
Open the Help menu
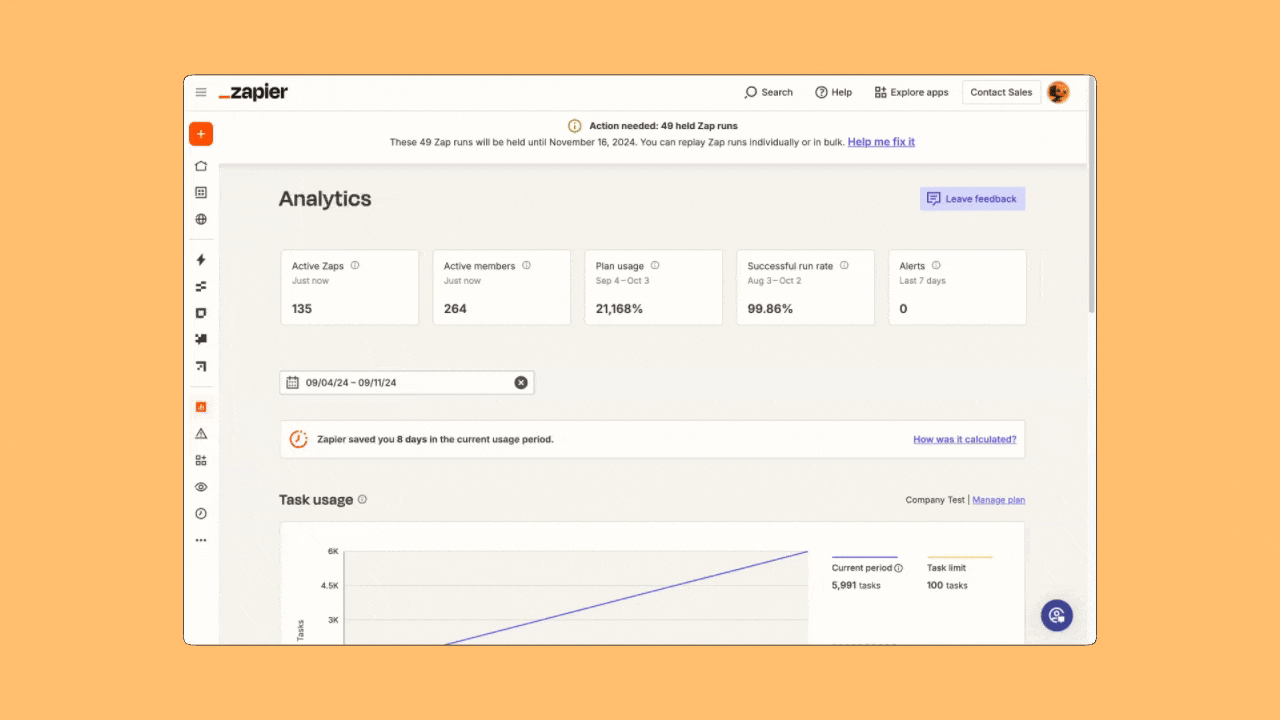(833, 92)
